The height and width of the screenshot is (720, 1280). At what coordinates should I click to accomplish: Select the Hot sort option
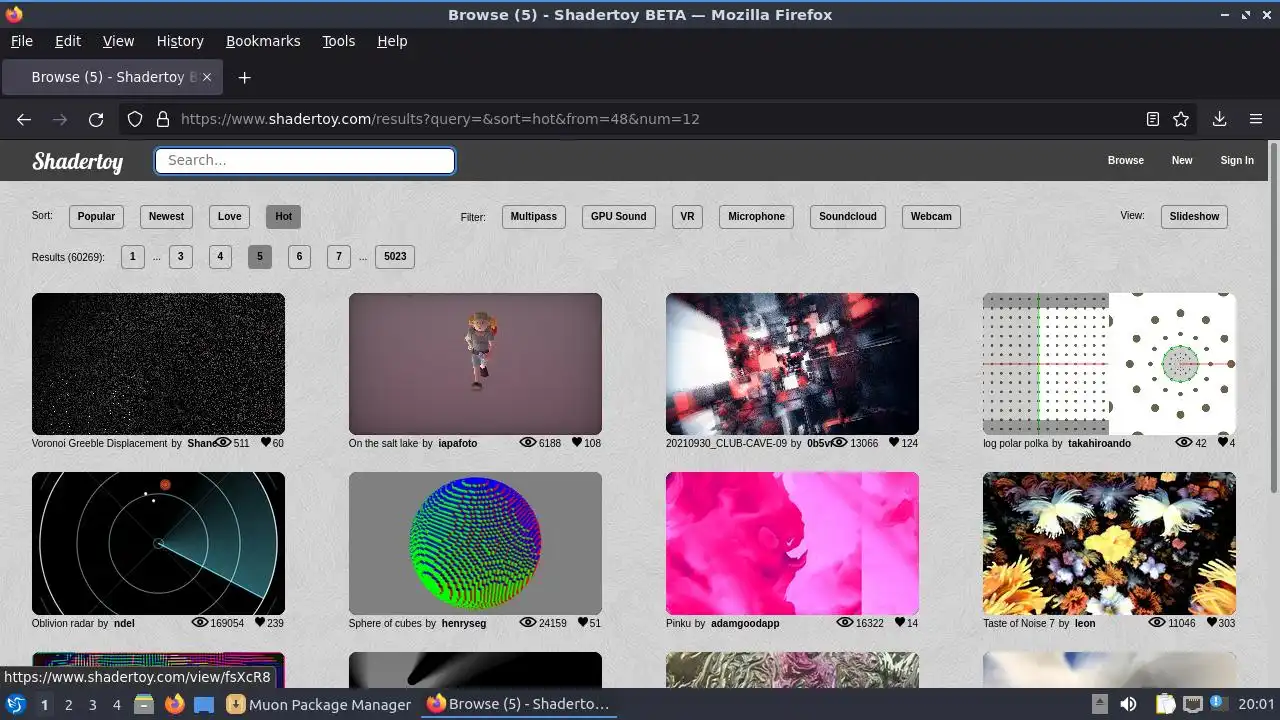(283, 216)
